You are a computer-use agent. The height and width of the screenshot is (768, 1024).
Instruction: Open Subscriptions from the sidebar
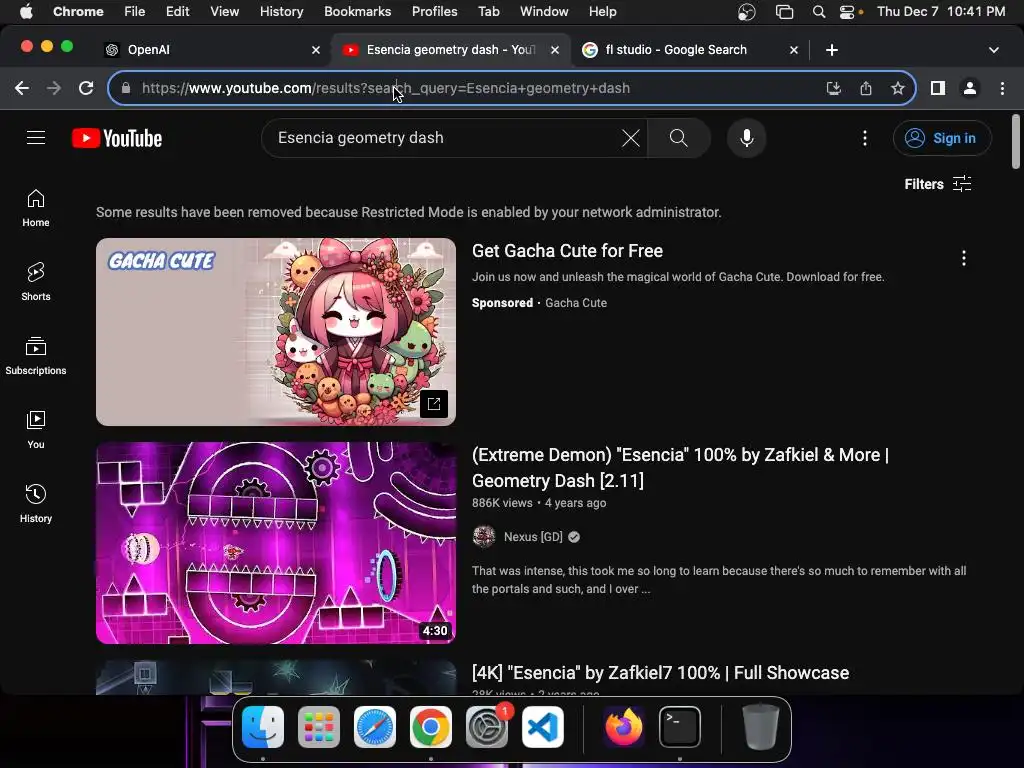coord(36,356)
